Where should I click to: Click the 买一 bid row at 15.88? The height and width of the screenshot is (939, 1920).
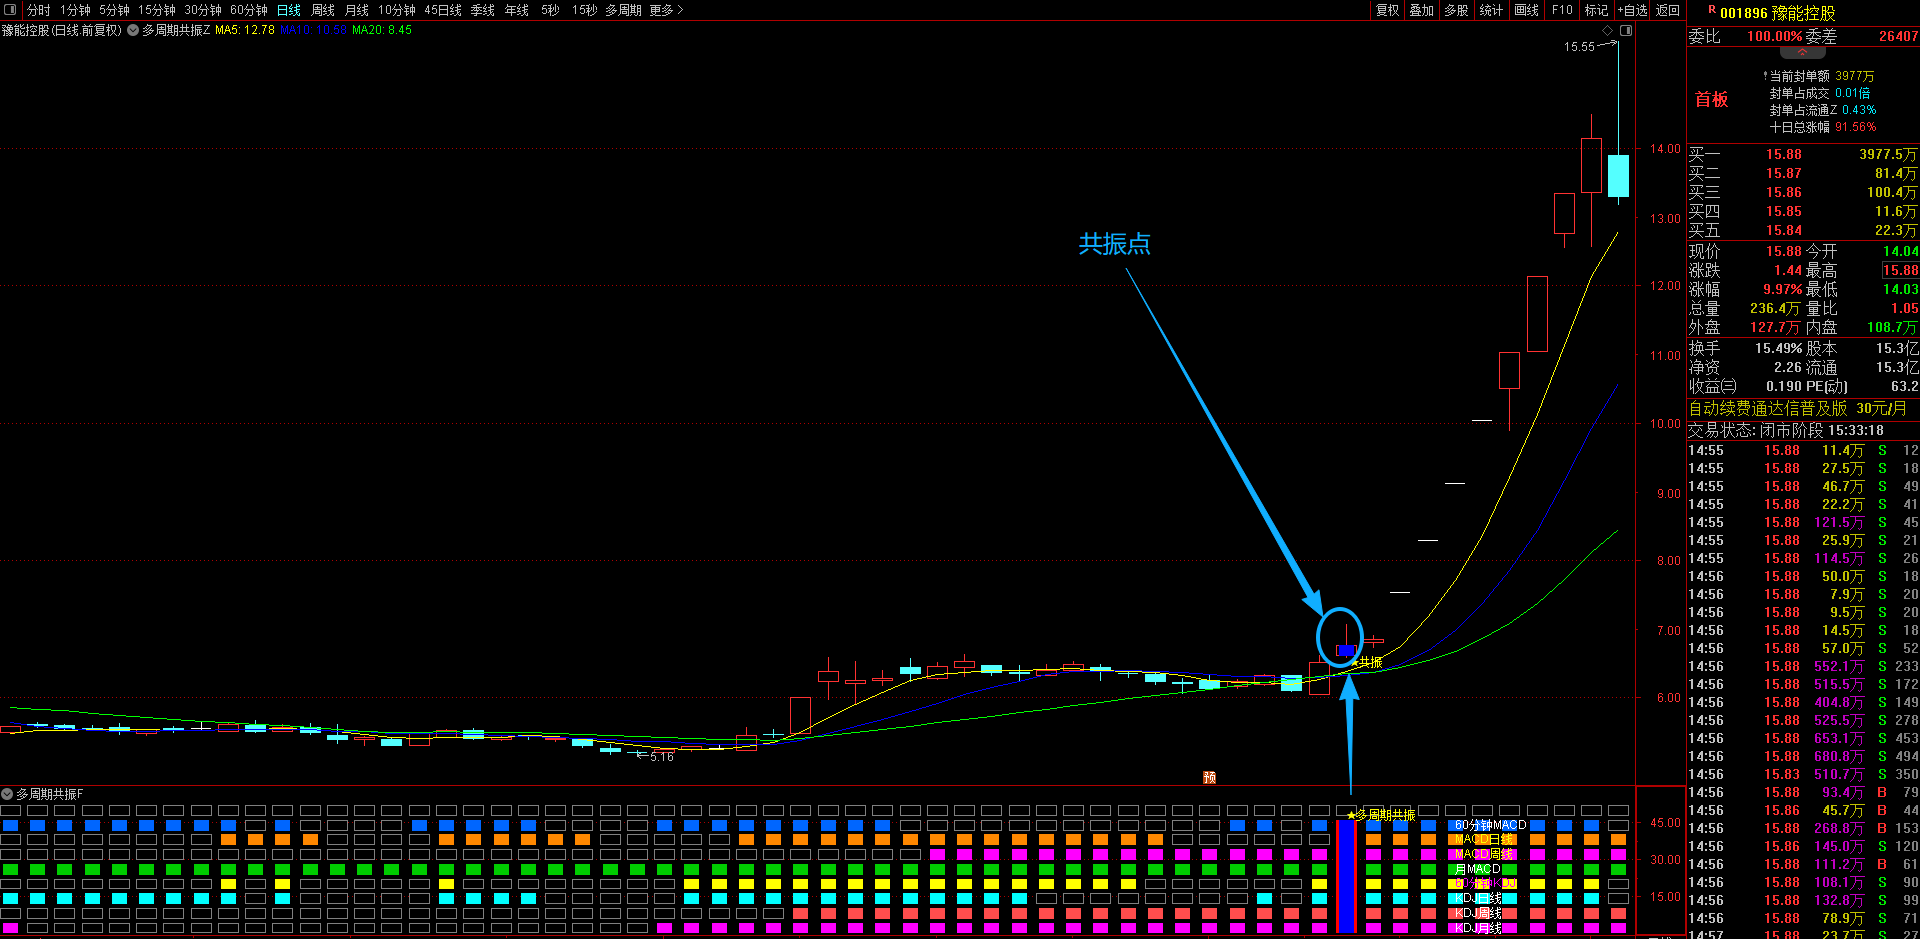point(1803,154)
